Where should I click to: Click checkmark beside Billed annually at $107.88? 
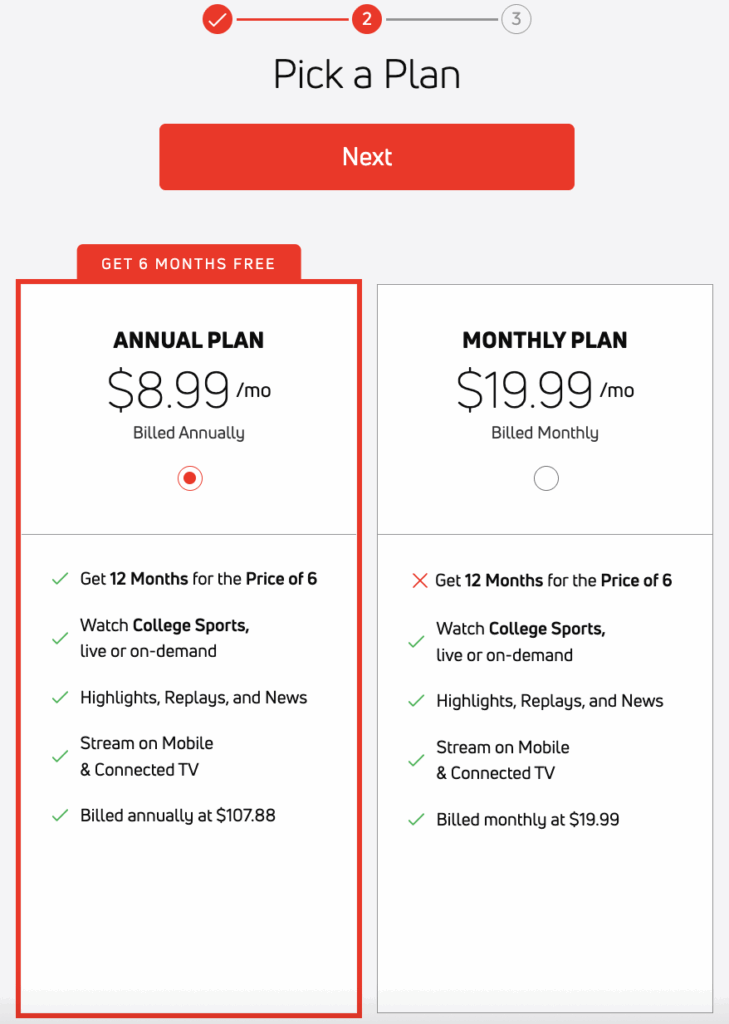[x=60, y=816]
